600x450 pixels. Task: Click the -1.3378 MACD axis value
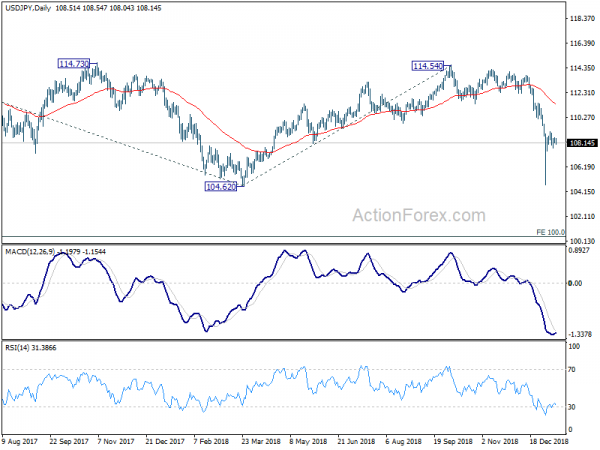pos(580,334)
